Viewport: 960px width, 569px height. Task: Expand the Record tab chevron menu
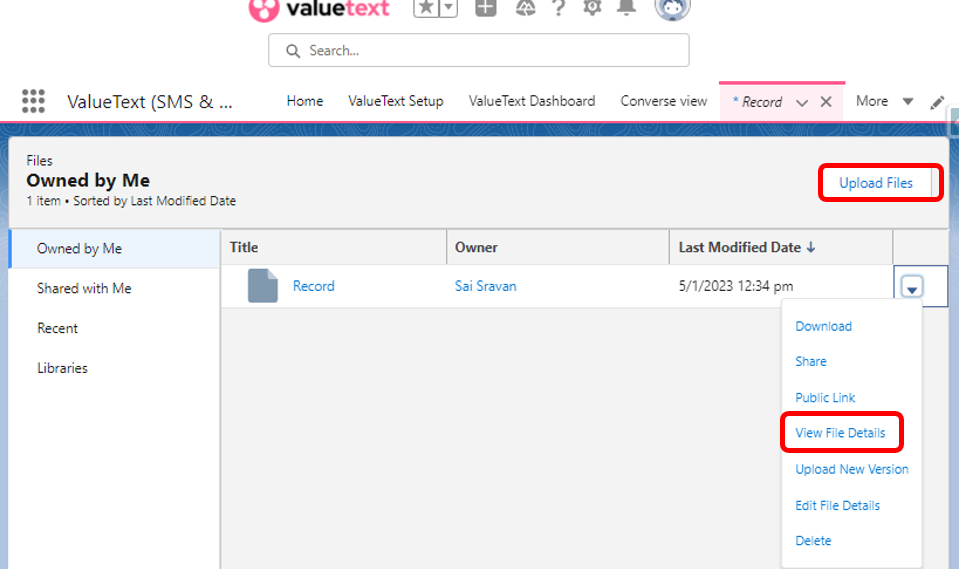802,102
